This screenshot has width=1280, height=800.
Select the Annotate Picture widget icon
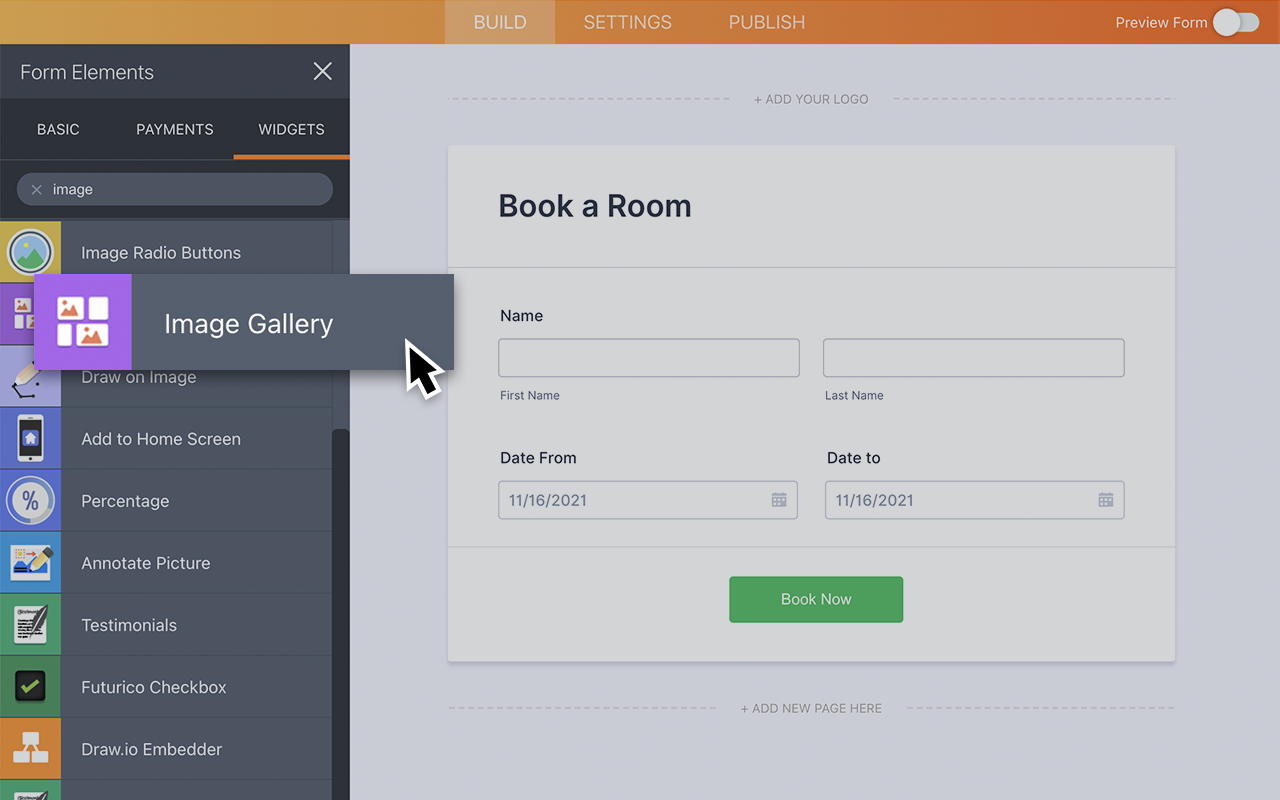pos(30,563)
